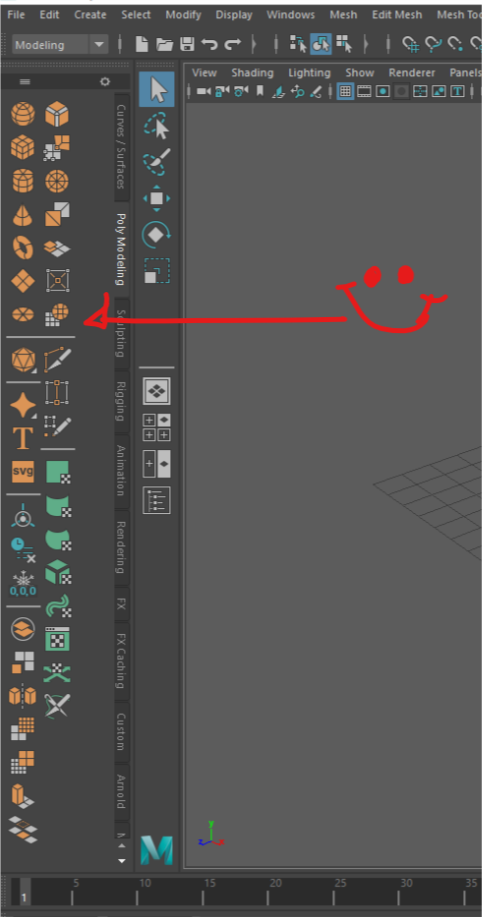Activate the Rotate tool

[x=156, y=235]
